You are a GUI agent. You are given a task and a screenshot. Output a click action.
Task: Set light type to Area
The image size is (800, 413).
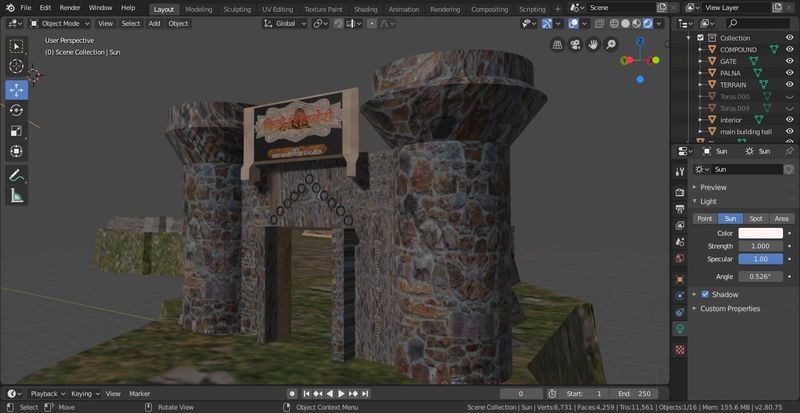[781, 218]
